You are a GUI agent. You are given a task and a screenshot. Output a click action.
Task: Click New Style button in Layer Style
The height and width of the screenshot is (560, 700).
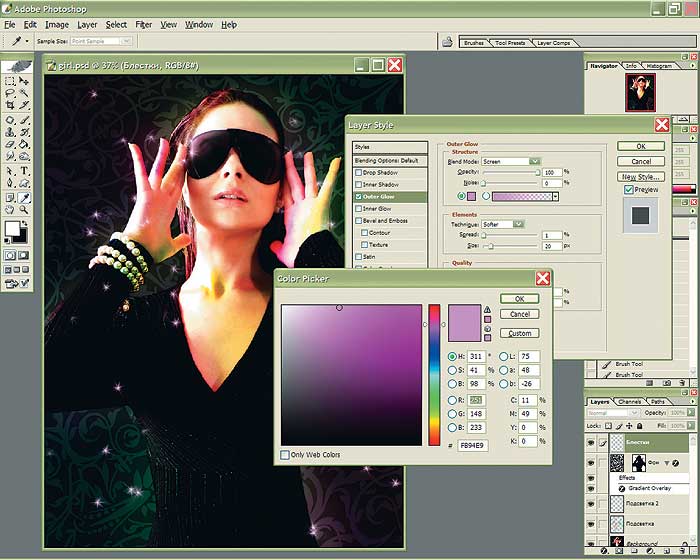coord(641,177)
